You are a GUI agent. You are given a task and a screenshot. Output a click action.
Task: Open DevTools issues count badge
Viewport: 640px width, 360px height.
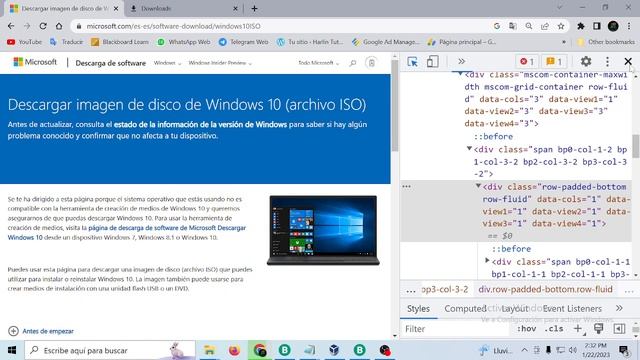554,62
